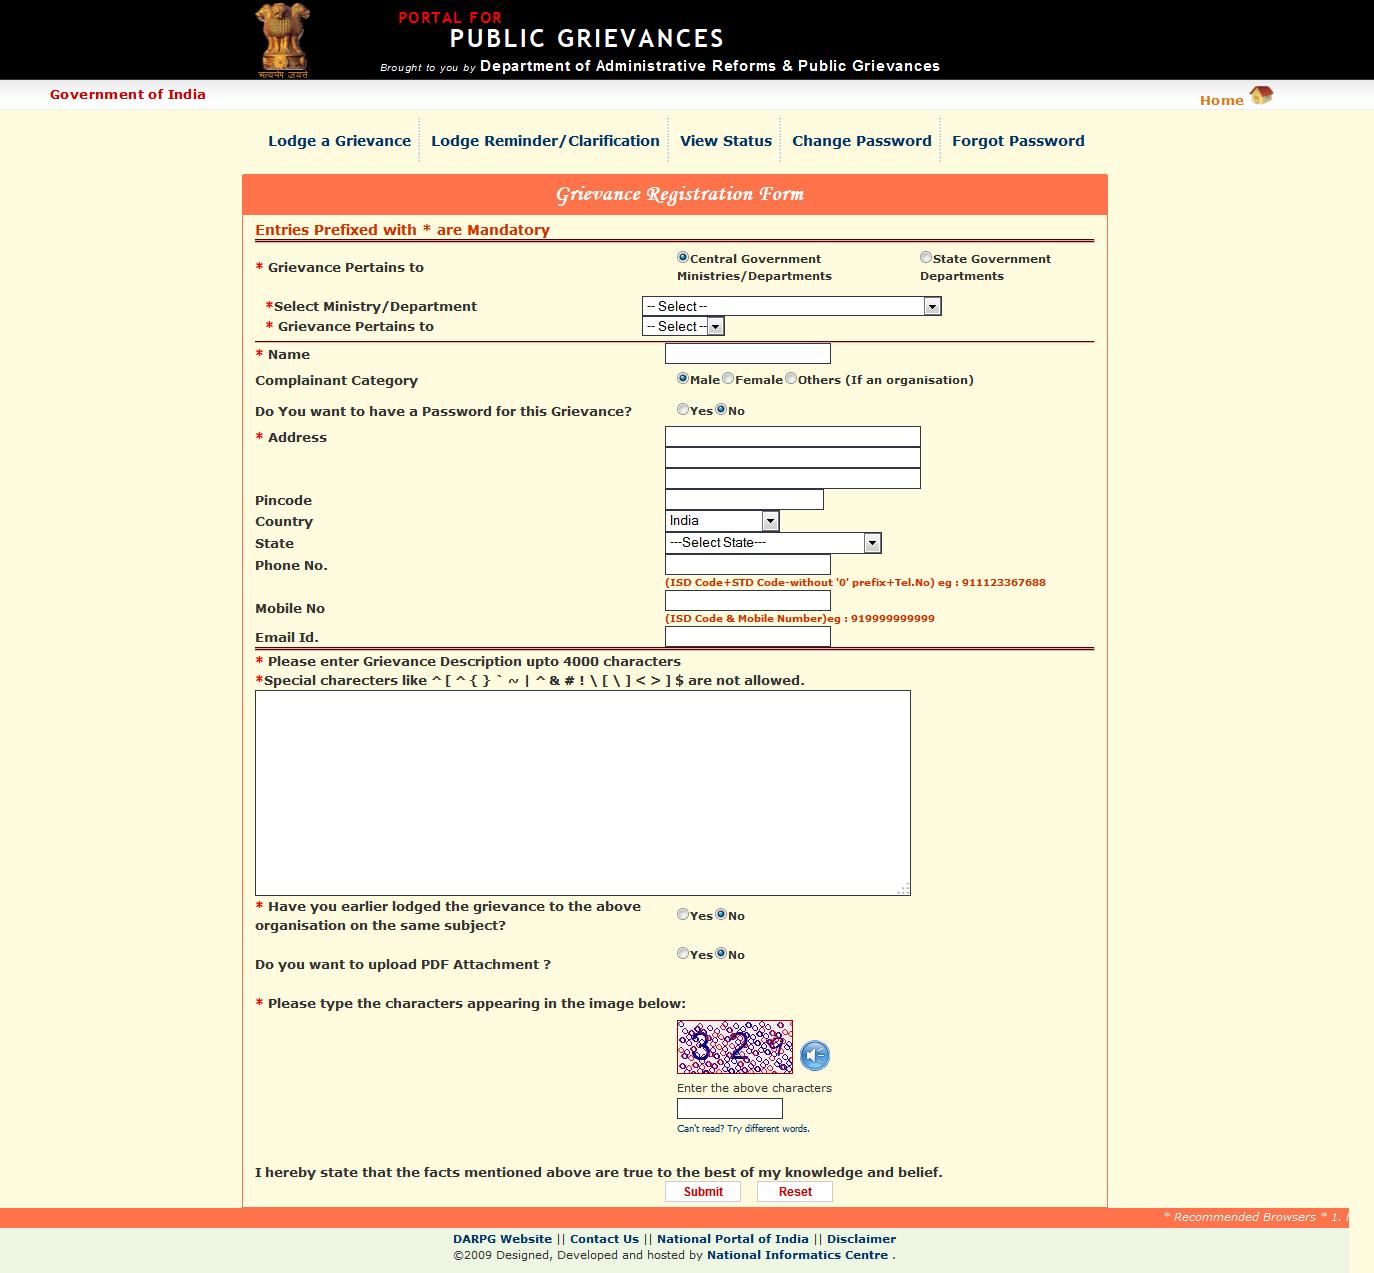
Task: Expand the Country dropdown showing India
Action: pos(721,521)
